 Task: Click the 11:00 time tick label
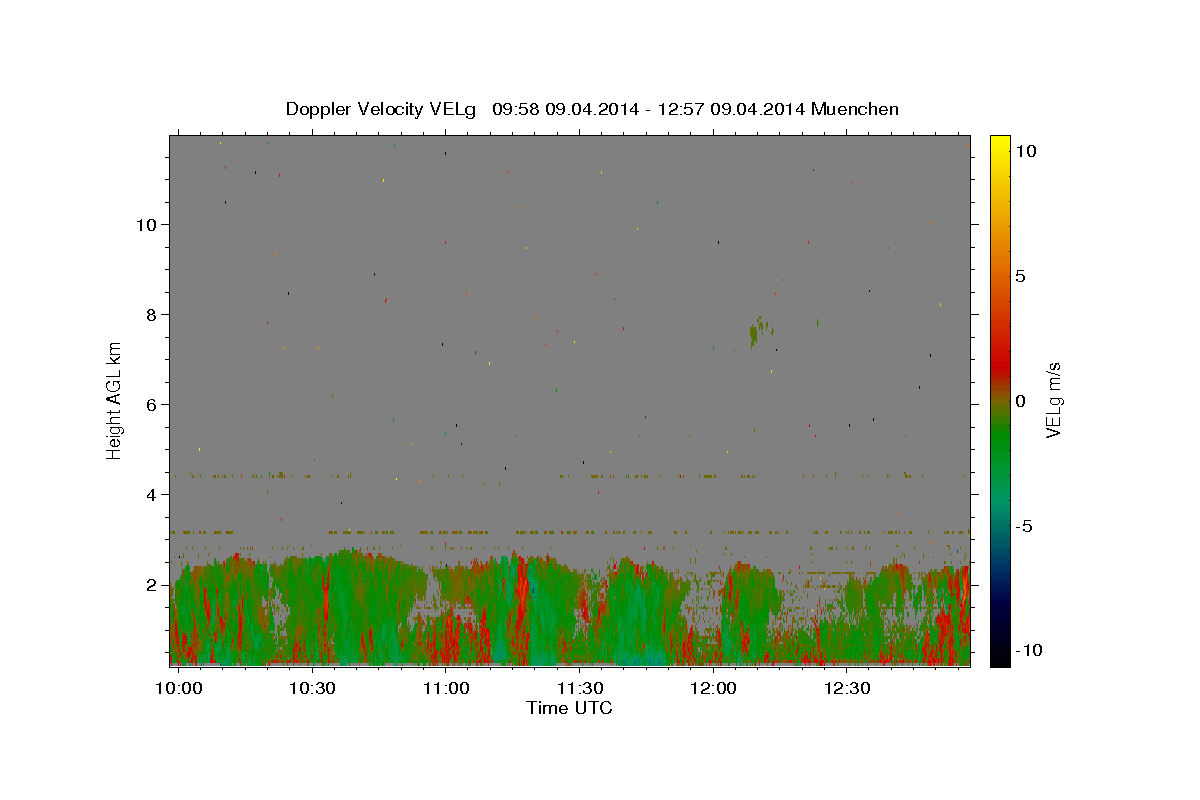pyautogui.click(x=446, y=689)
